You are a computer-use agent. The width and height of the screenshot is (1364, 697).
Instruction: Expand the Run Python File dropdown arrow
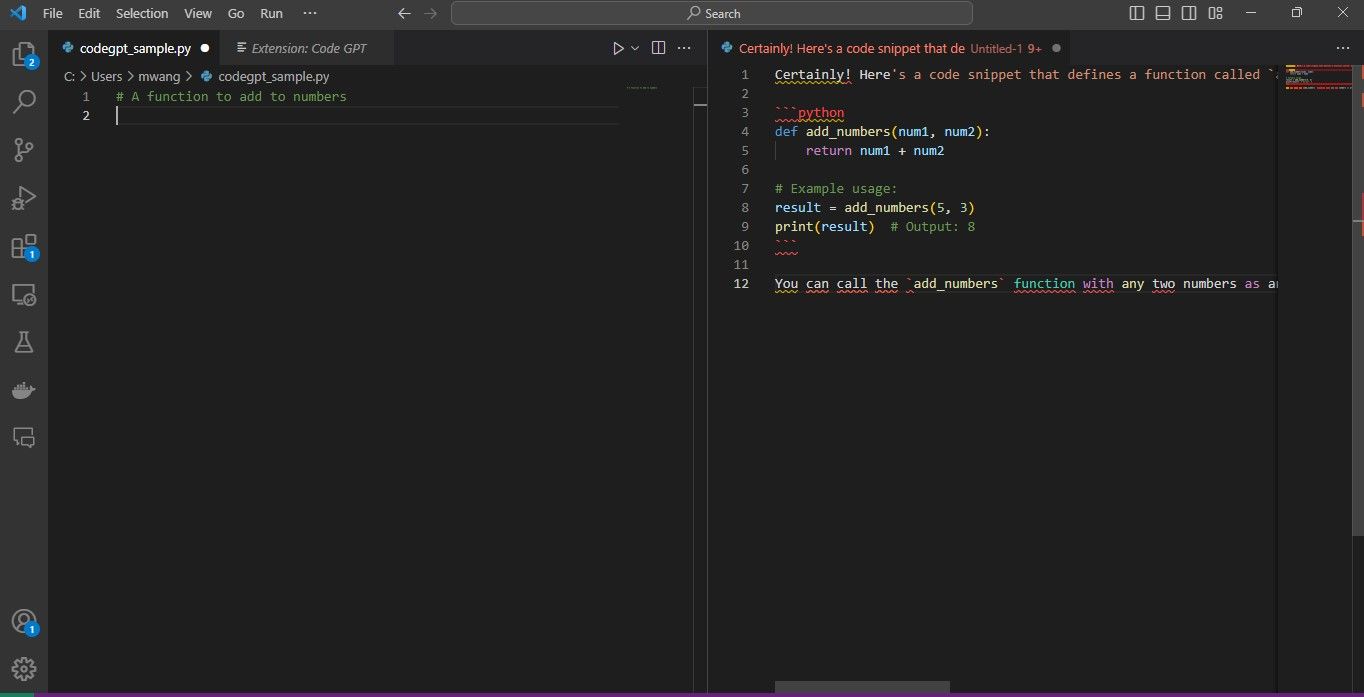tap(635, 47)
